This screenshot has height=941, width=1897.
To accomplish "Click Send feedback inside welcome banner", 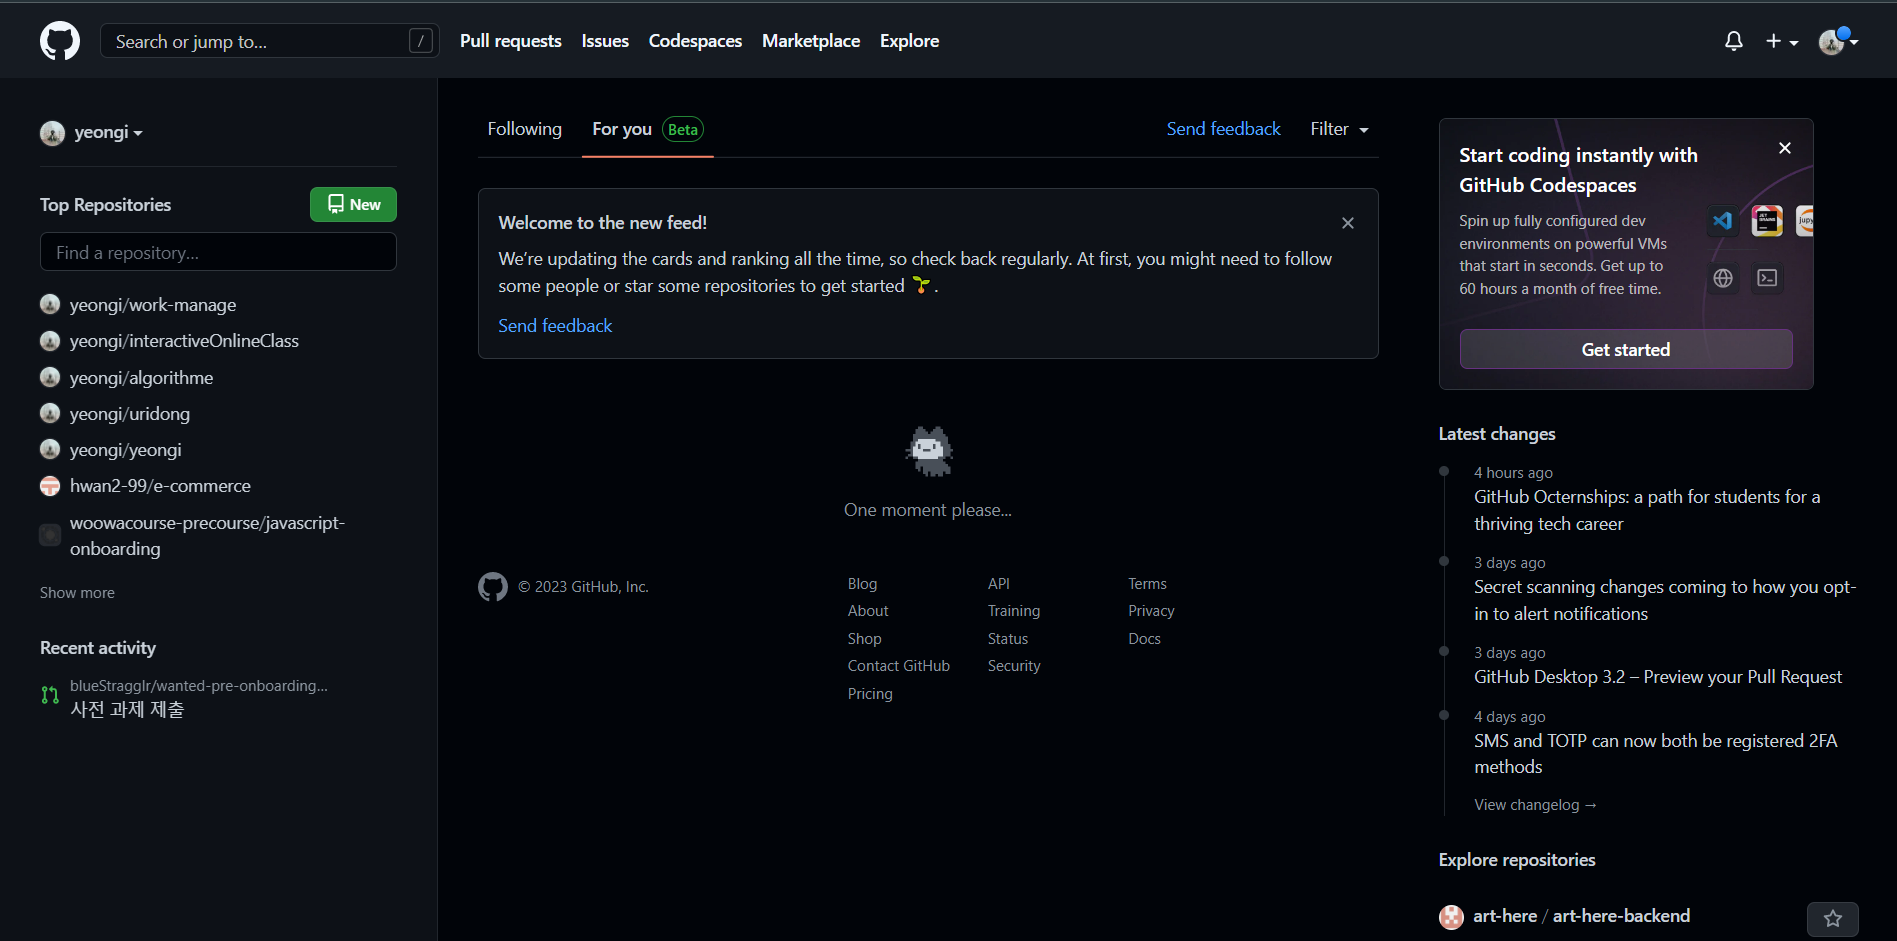I will (x=555, y=326).
